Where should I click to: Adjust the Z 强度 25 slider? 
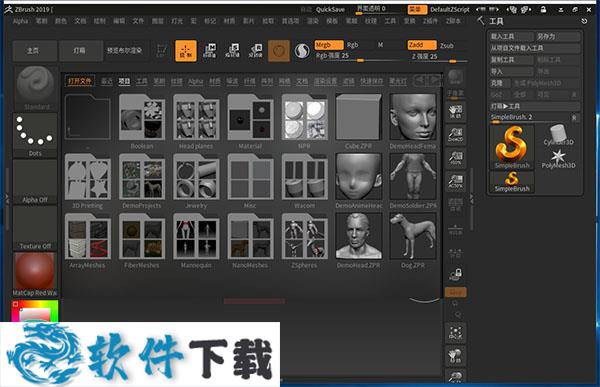tap(437, 57)
